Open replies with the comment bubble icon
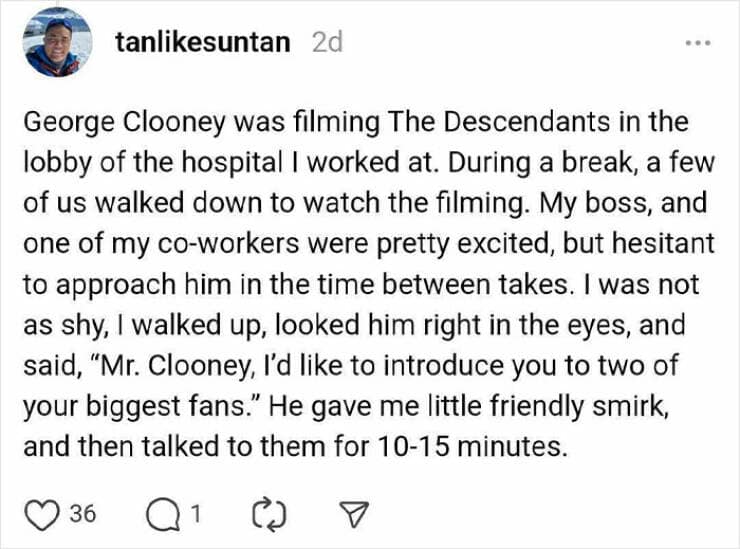The image size is (740, 549). [x=160, y=514]
